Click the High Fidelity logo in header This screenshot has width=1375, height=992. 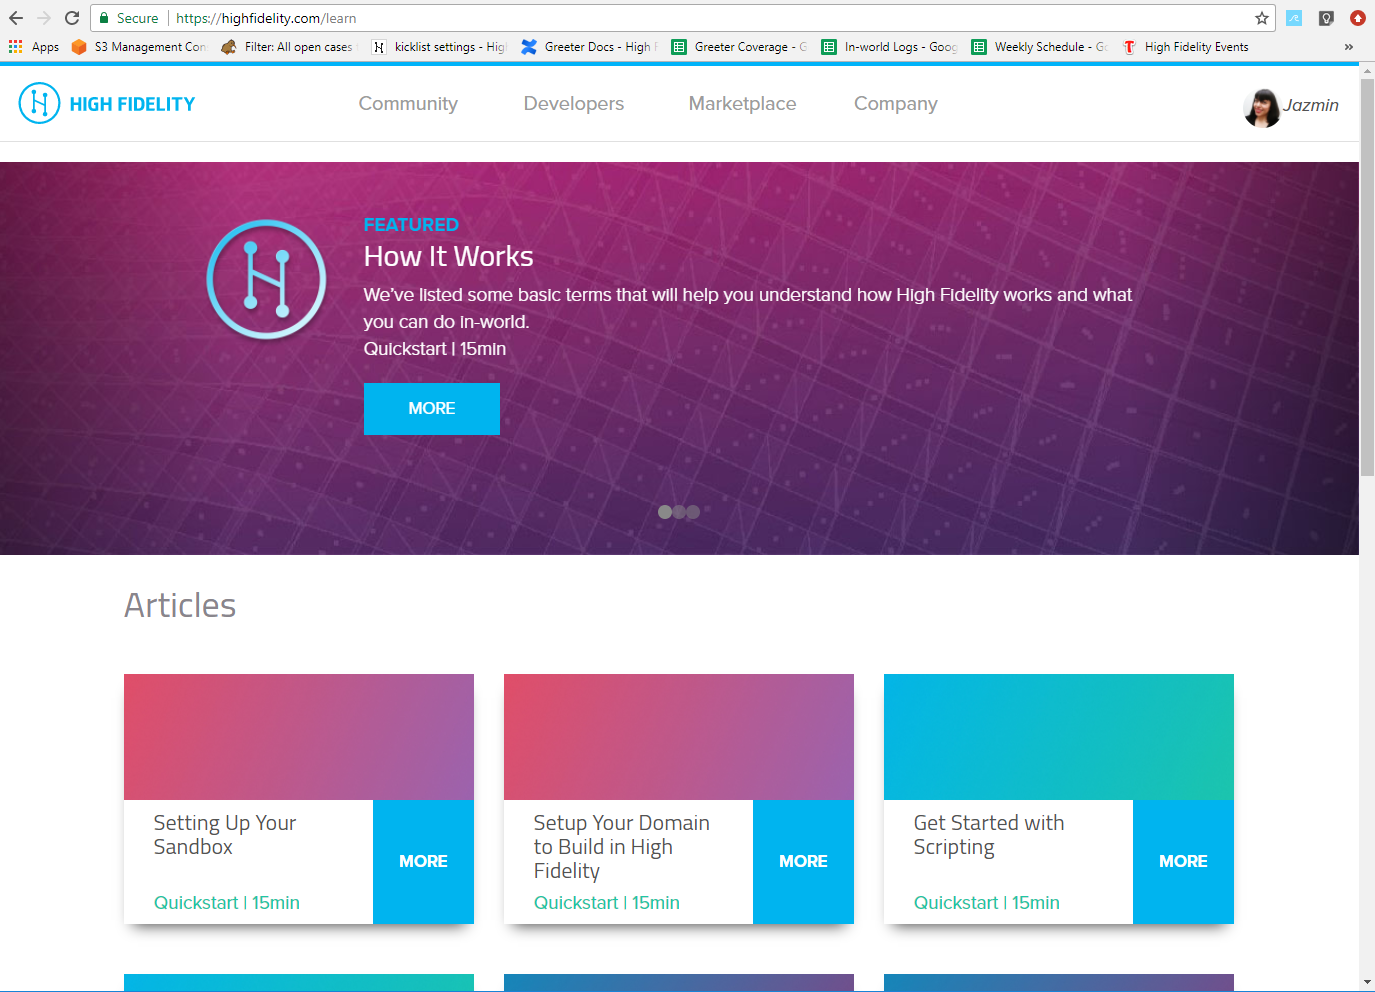point(40,103)
